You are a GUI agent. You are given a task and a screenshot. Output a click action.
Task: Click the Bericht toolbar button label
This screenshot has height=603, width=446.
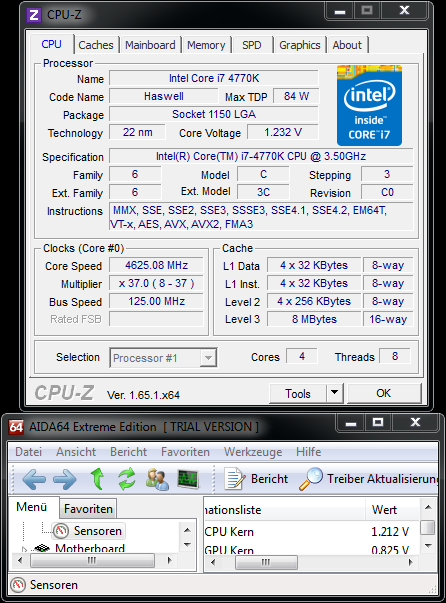point(269,479)
